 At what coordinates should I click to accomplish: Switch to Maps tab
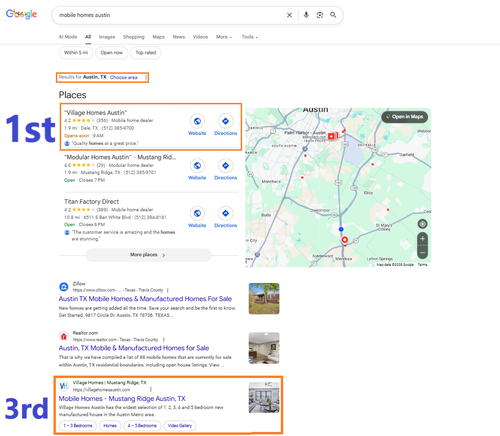click(x=158, y=37)
